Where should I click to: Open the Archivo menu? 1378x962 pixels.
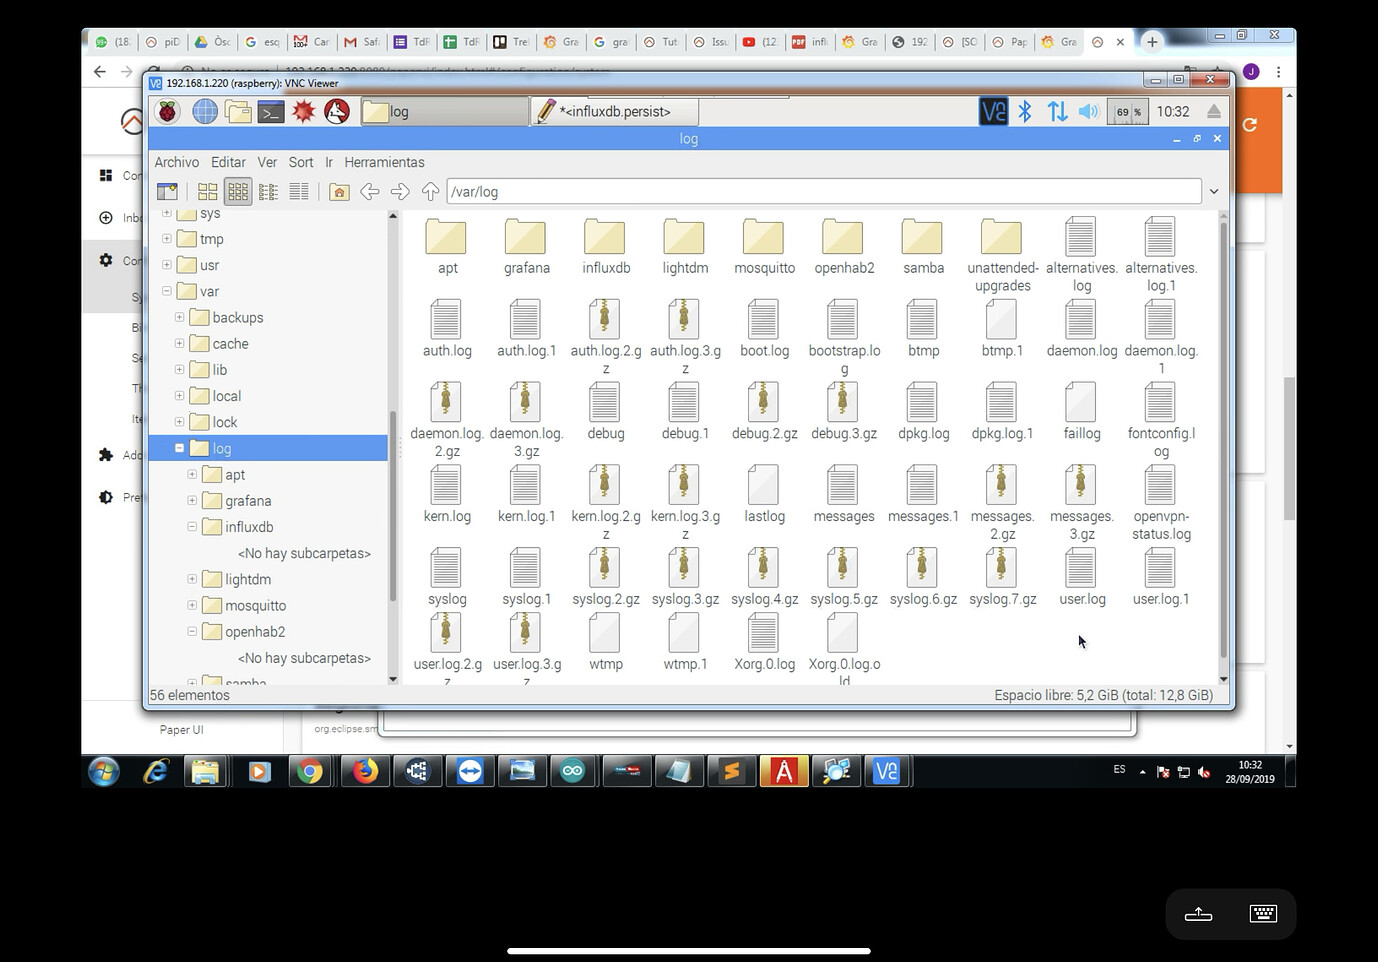click(176, 162)
